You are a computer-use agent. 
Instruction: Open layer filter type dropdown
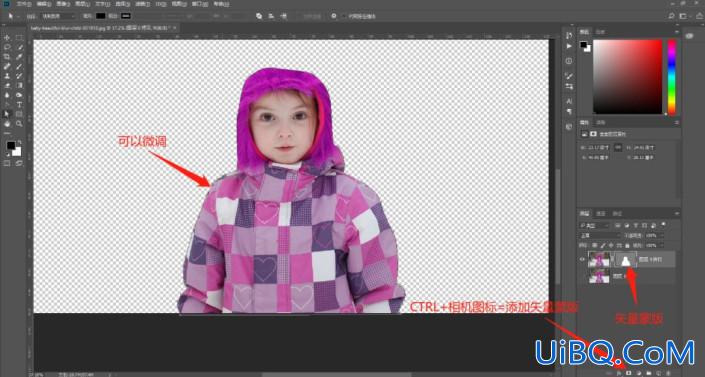tap(595, 225)
